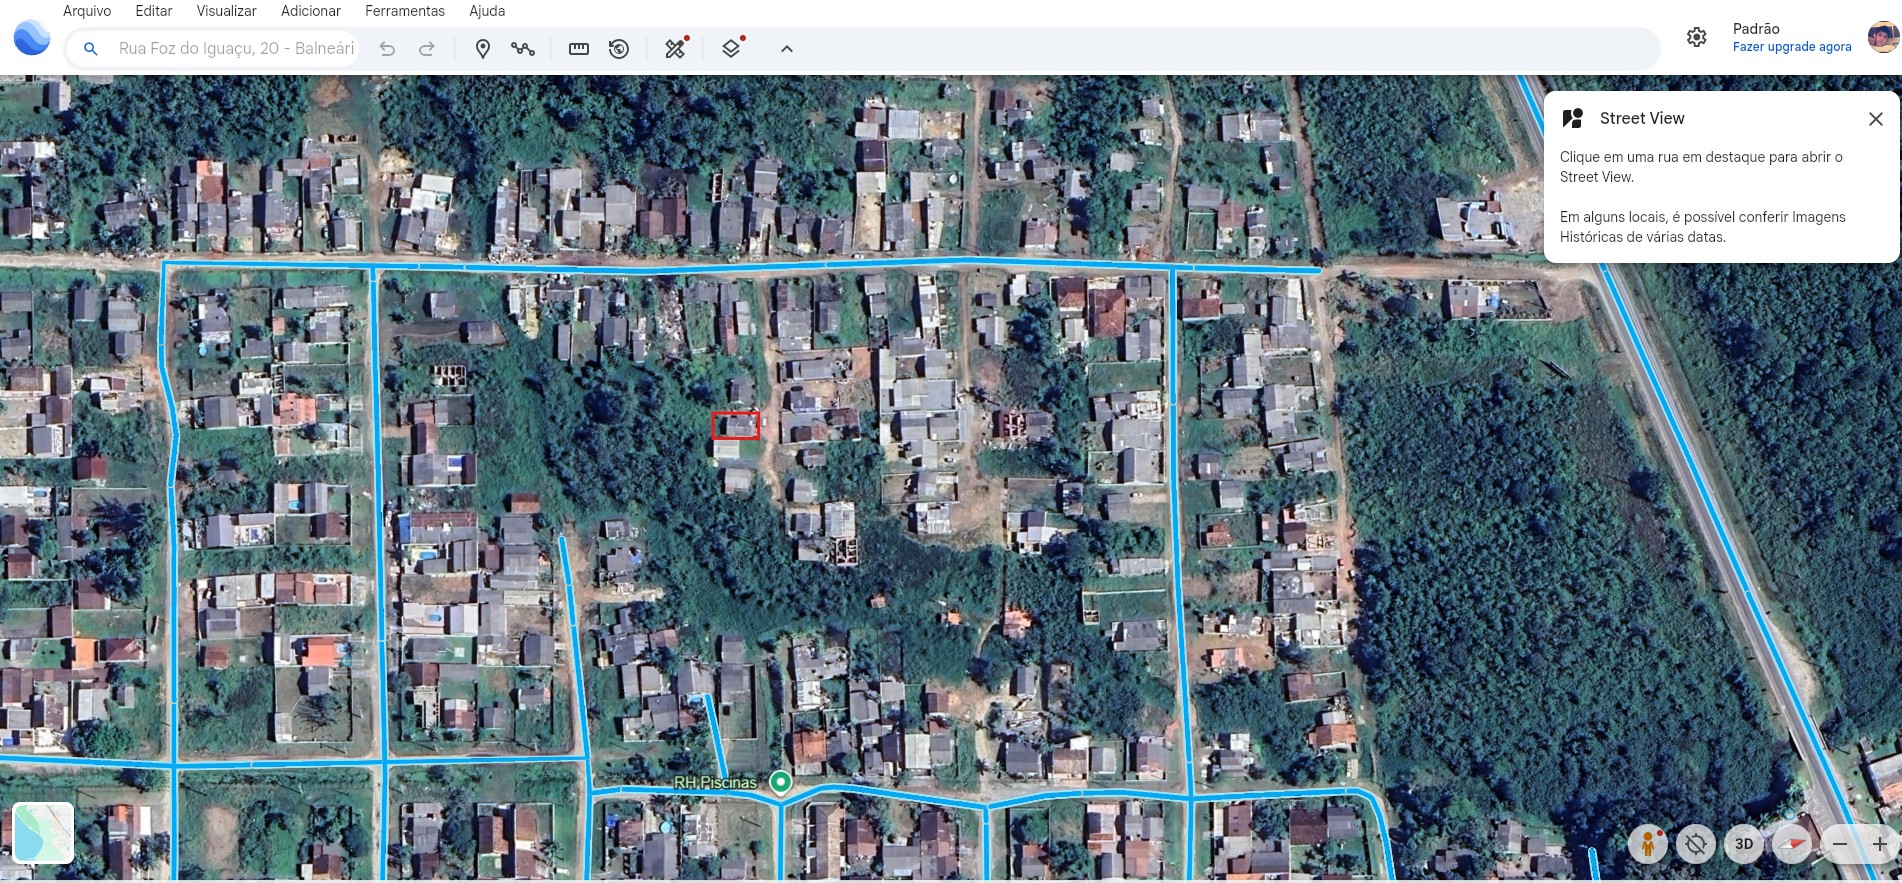This screenshot has height=883, width=1902.
Task: Click the compass north button
Action: point(1792,844)
